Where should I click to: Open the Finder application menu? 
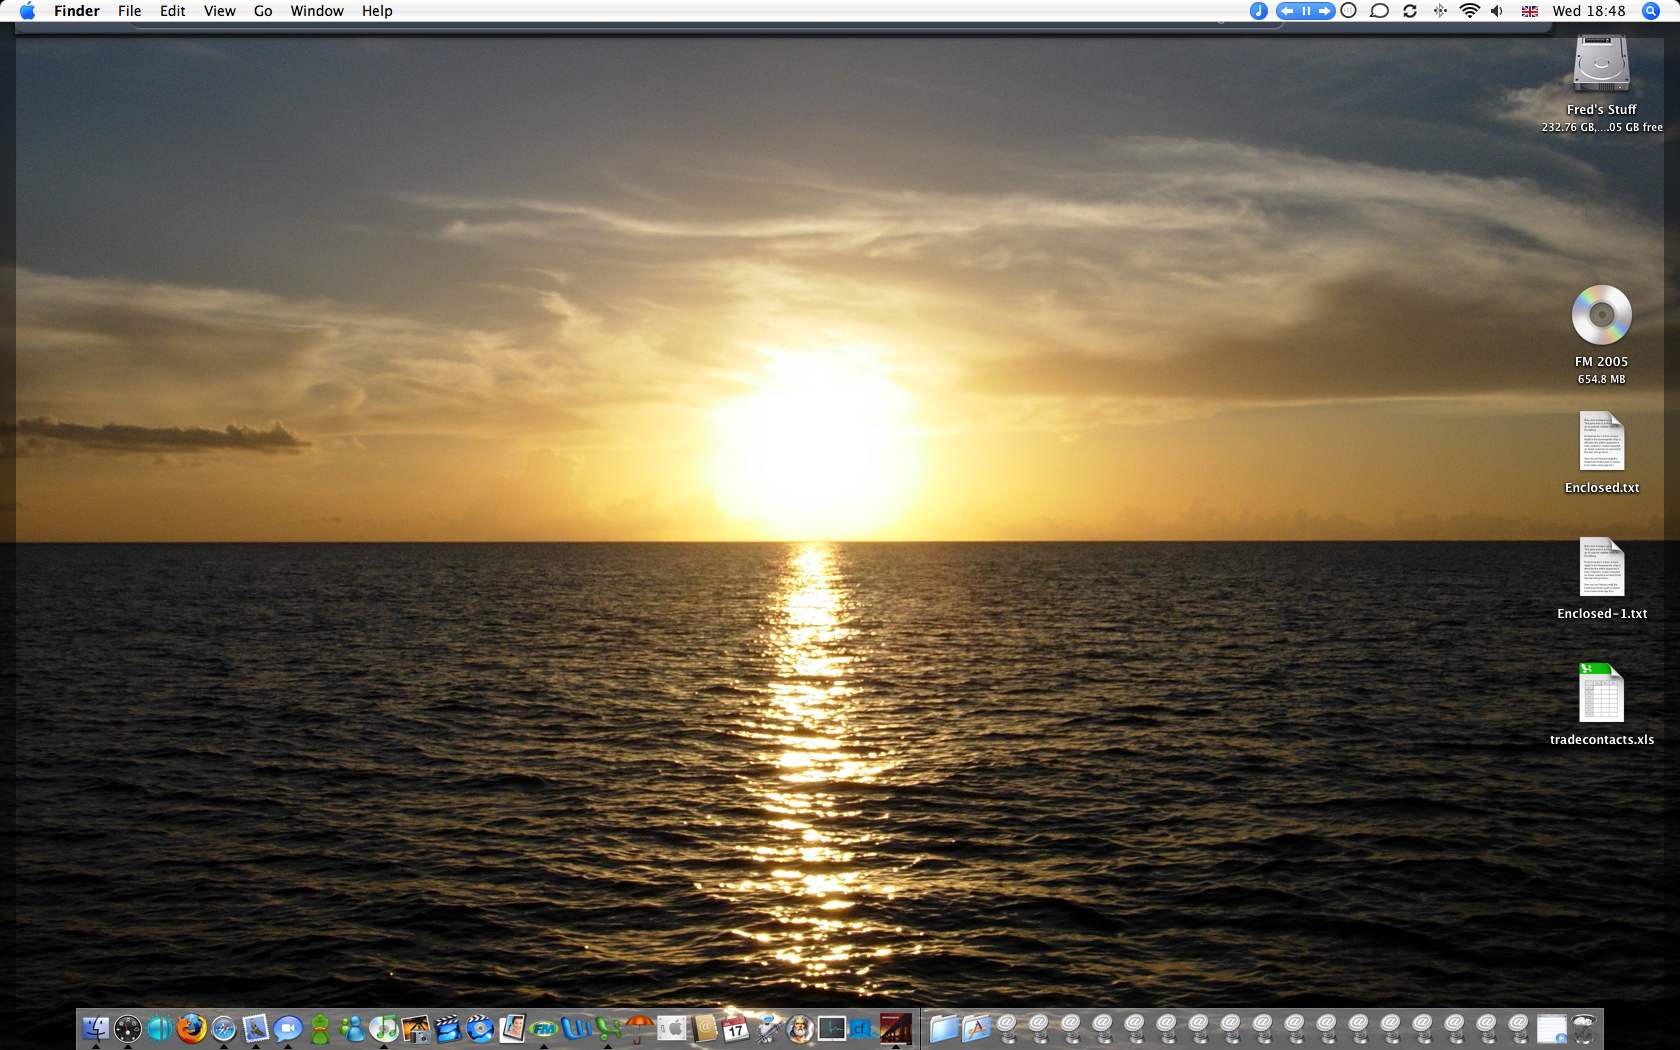[77, 11]
